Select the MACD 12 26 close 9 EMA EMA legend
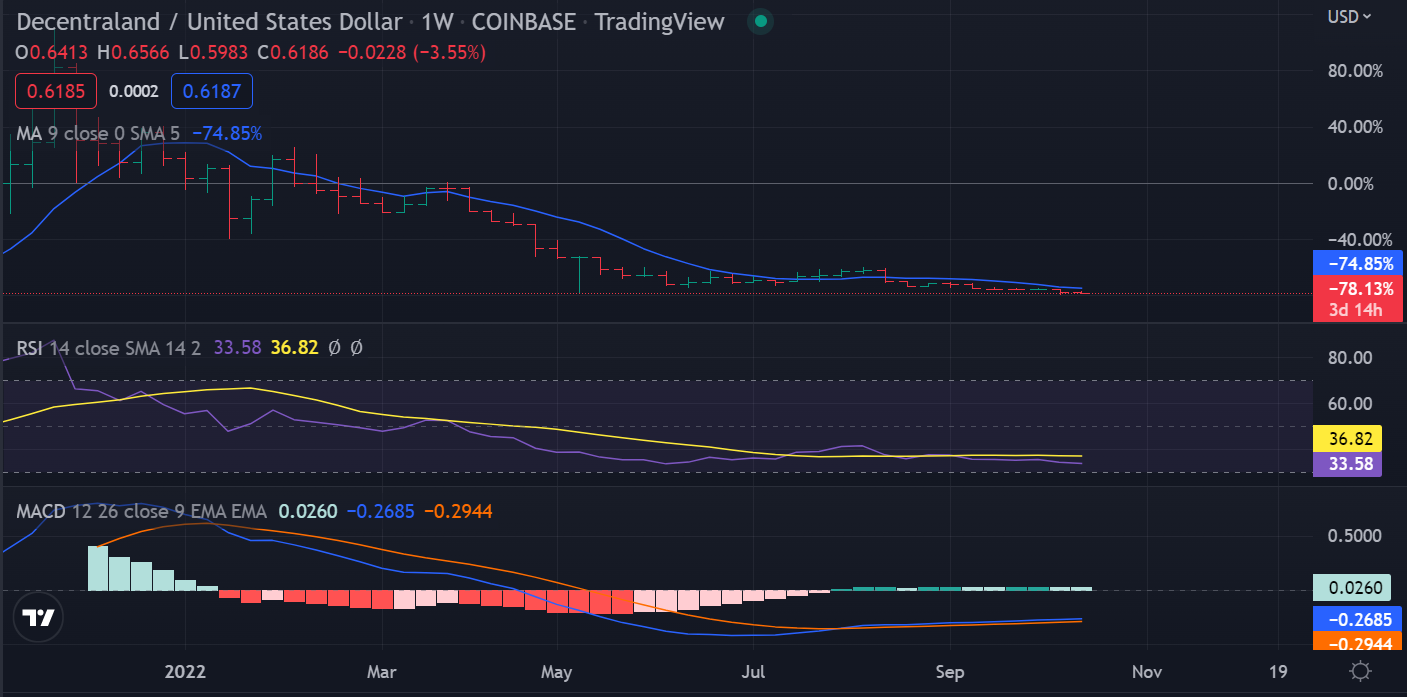The image size is (1407, 697). tap(142, 512)
